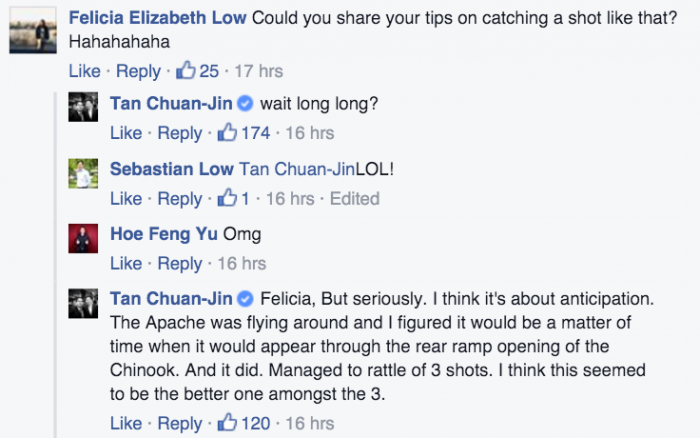Like Felicia Elizabeth Low's comment
700x438 pixels.
pyautogui.click(x=84, y=71)
